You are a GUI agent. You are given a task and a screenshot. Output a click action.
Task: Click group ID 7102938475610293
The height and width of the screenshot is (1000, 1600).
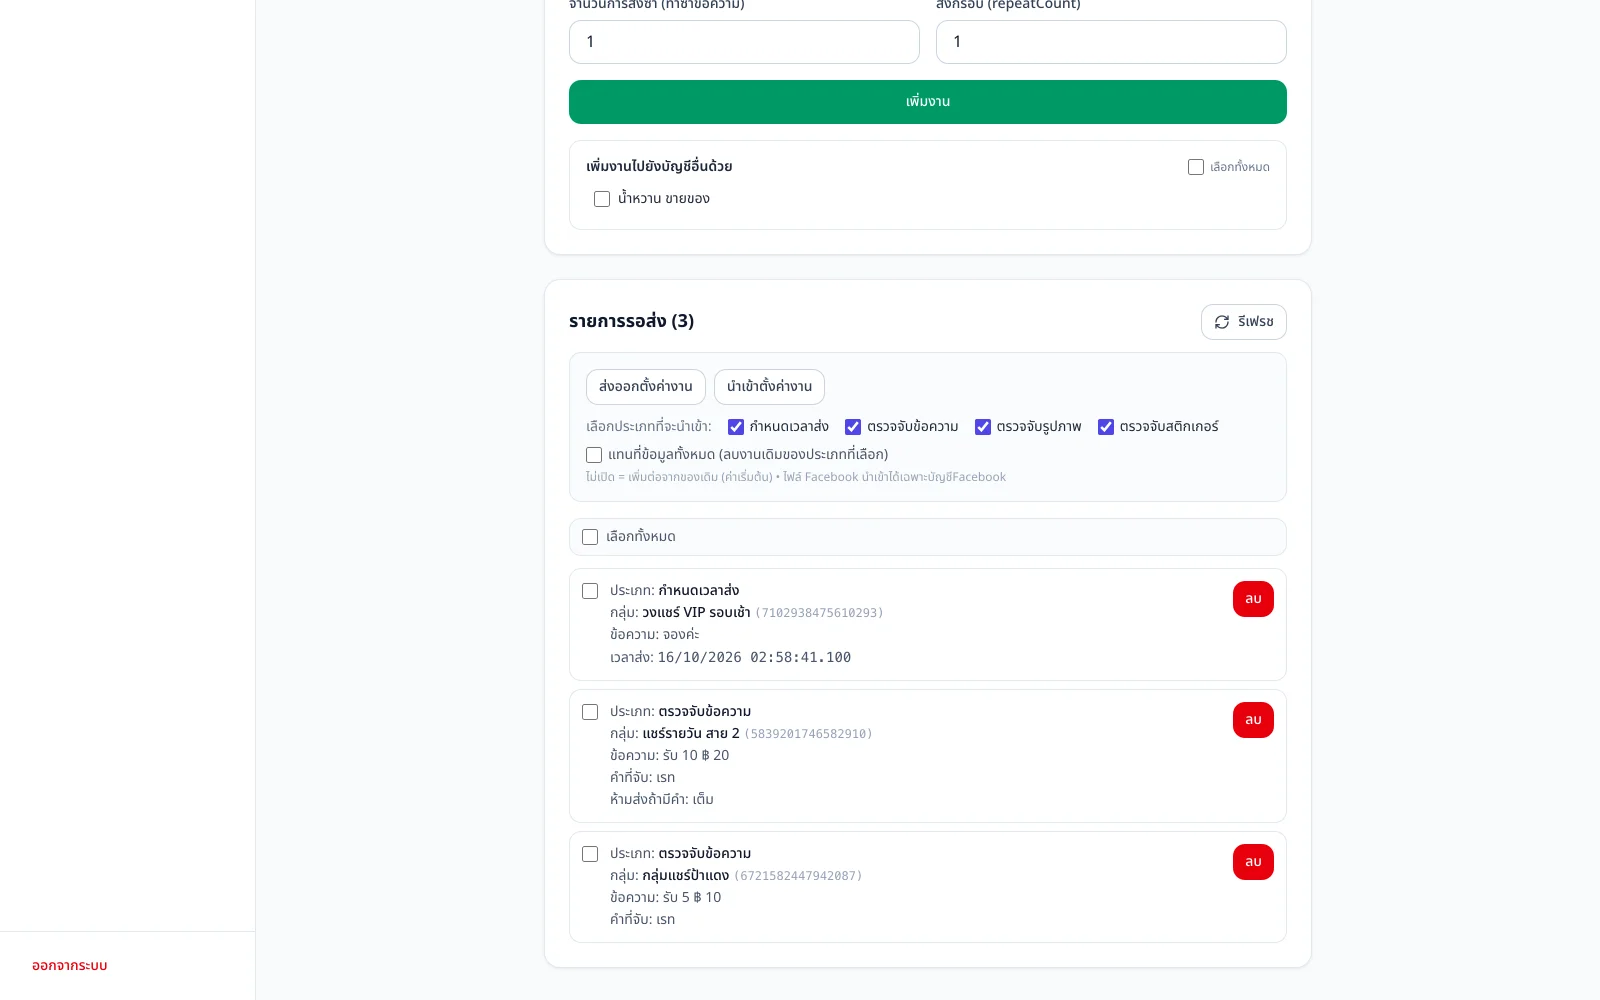(x=819, y=613)
